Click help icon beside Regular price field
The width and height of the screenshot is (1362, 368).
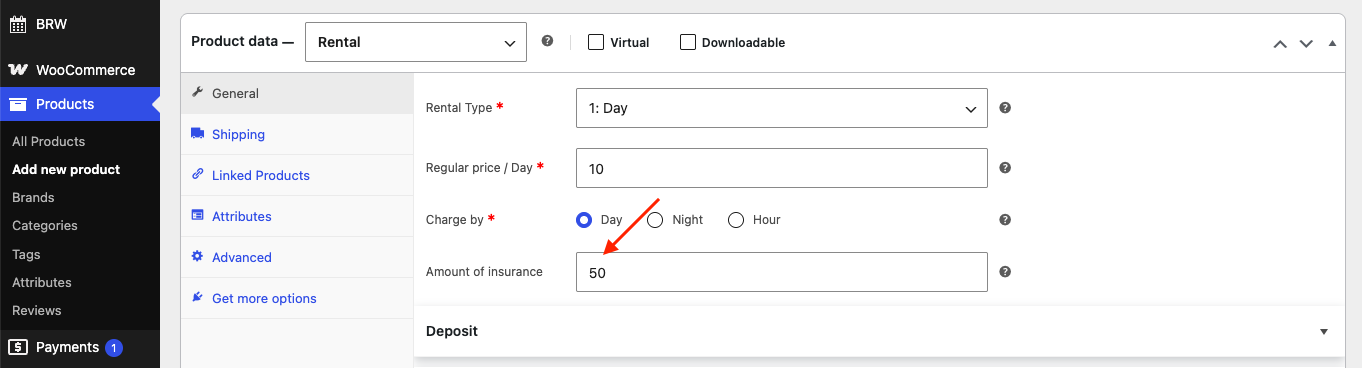click(1005, 168)
